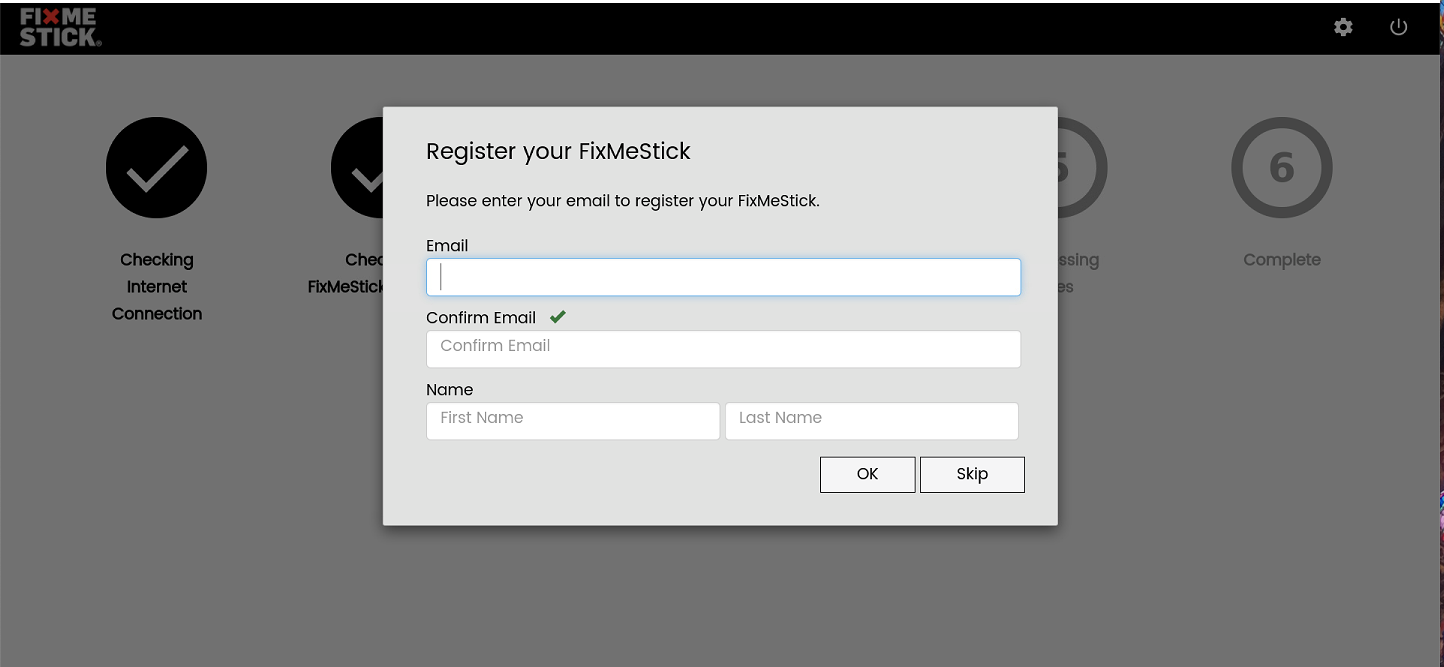Select the step 6 circle
This screenshot has height=667, width=1444.
point(1282,168)
